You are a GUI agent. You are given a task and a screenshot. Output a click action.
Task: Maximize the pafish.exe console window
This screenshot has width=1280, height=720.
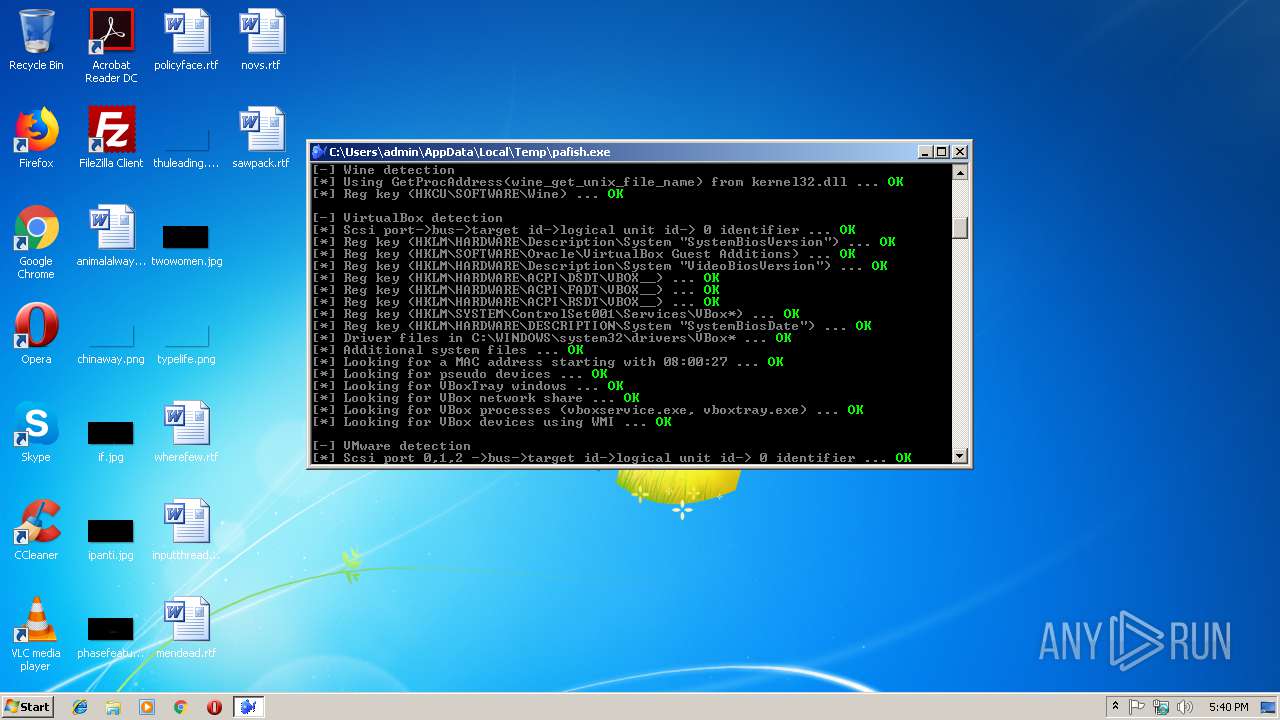tap(942, 152)
